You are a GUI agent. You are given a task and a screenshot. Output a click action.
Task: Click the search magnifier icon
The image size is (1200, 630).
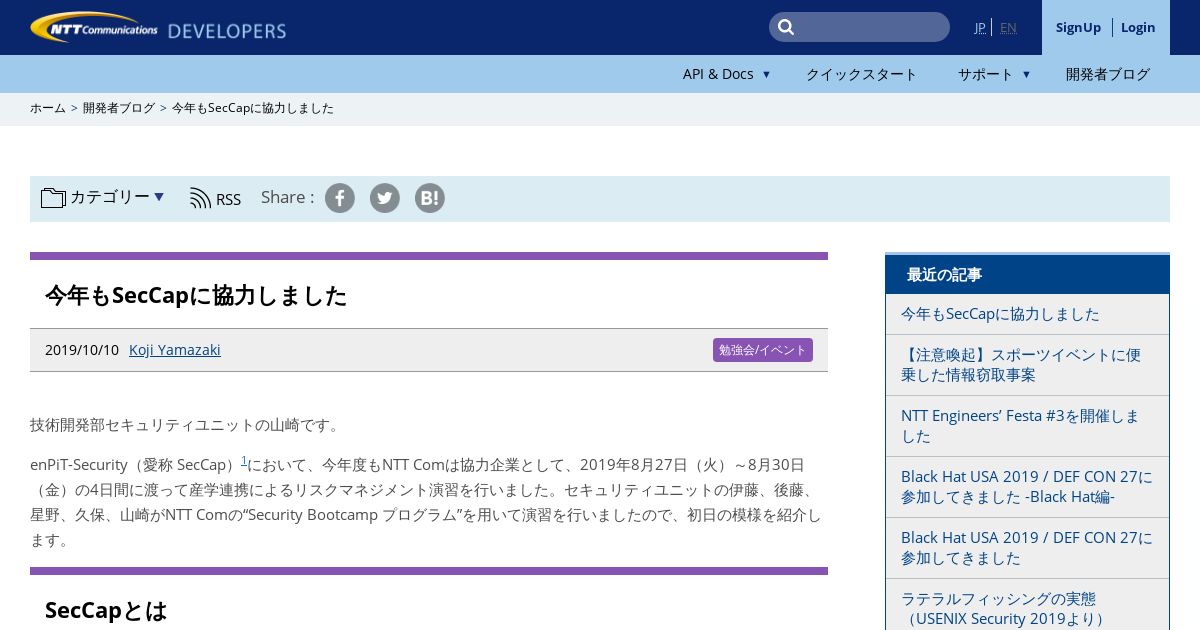[786, 27]
